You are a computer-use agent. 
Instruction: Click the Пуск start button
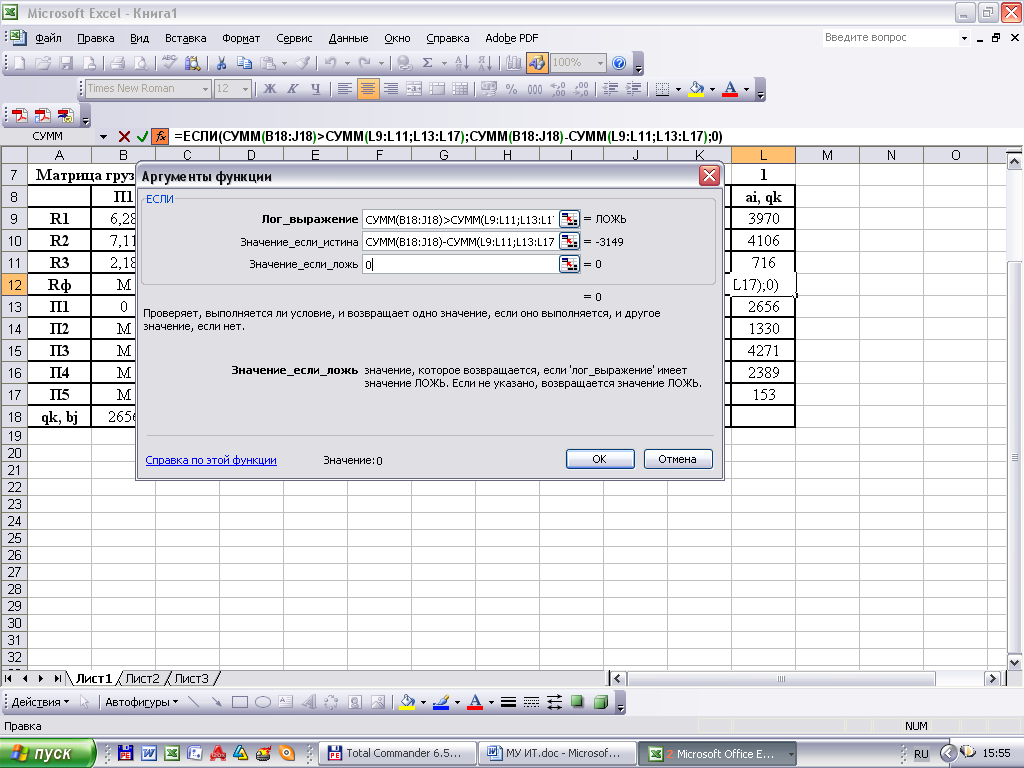pyautogui.click(x=47, y=754)
